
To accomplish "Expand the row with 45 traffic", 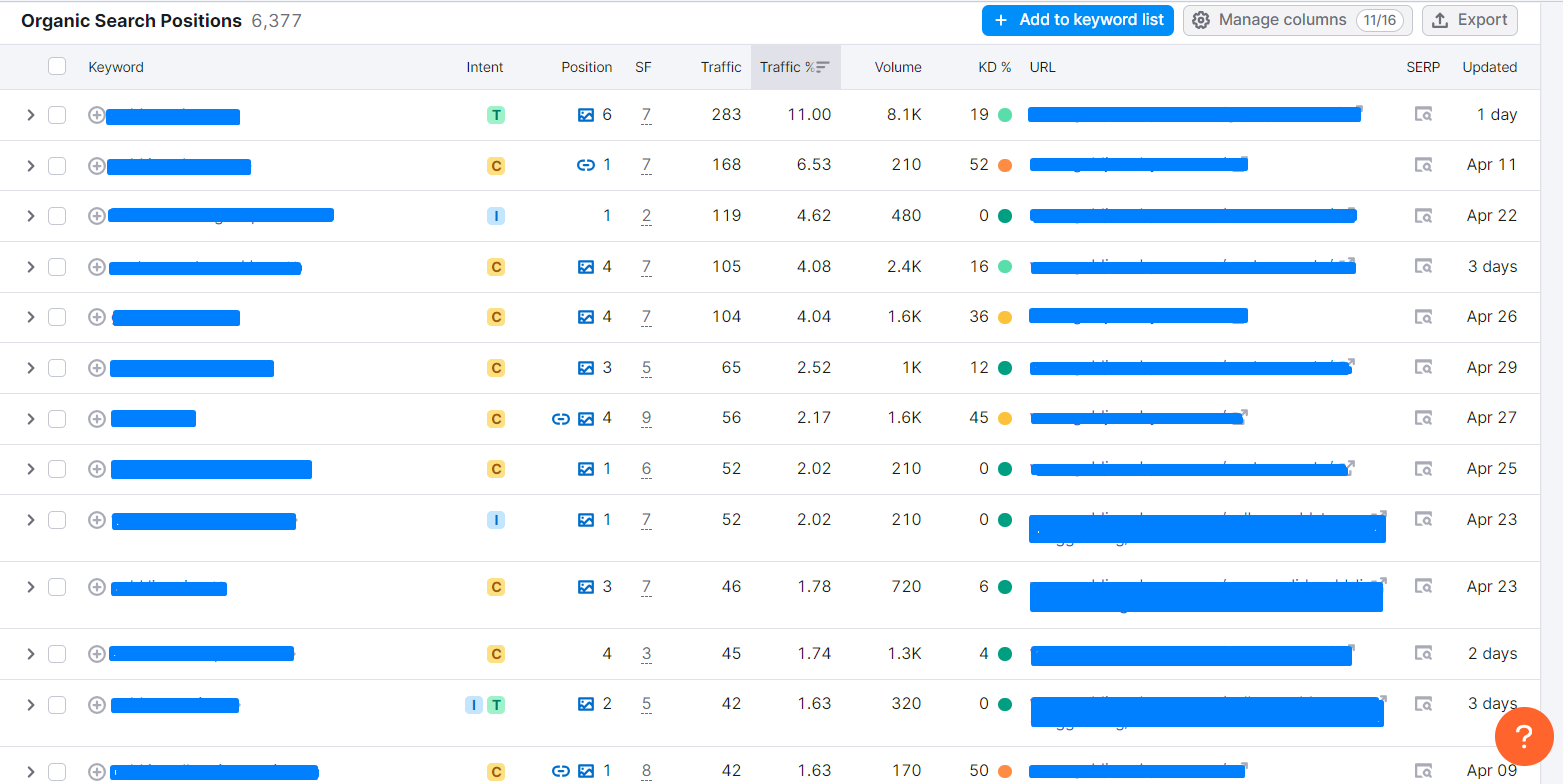I will coord(30,654).
